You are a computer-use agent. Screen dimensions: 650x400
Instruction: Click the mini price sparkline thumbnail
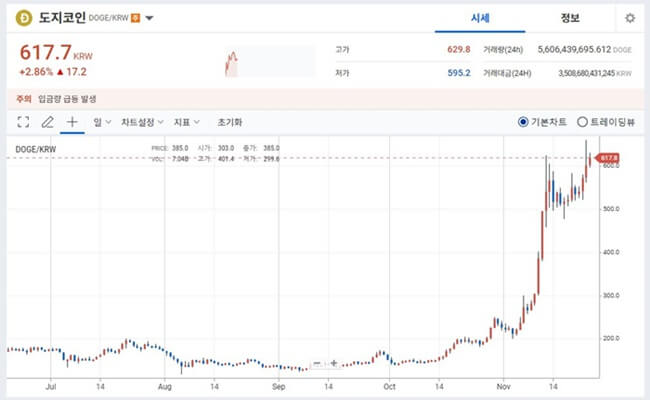click(270, 61)
